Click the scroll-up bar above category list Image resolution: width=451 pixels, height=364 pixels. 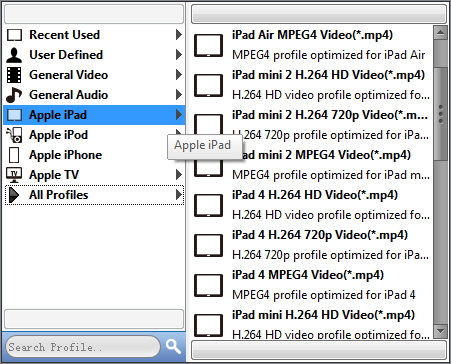pyautogui.click(x=94, y=14)
